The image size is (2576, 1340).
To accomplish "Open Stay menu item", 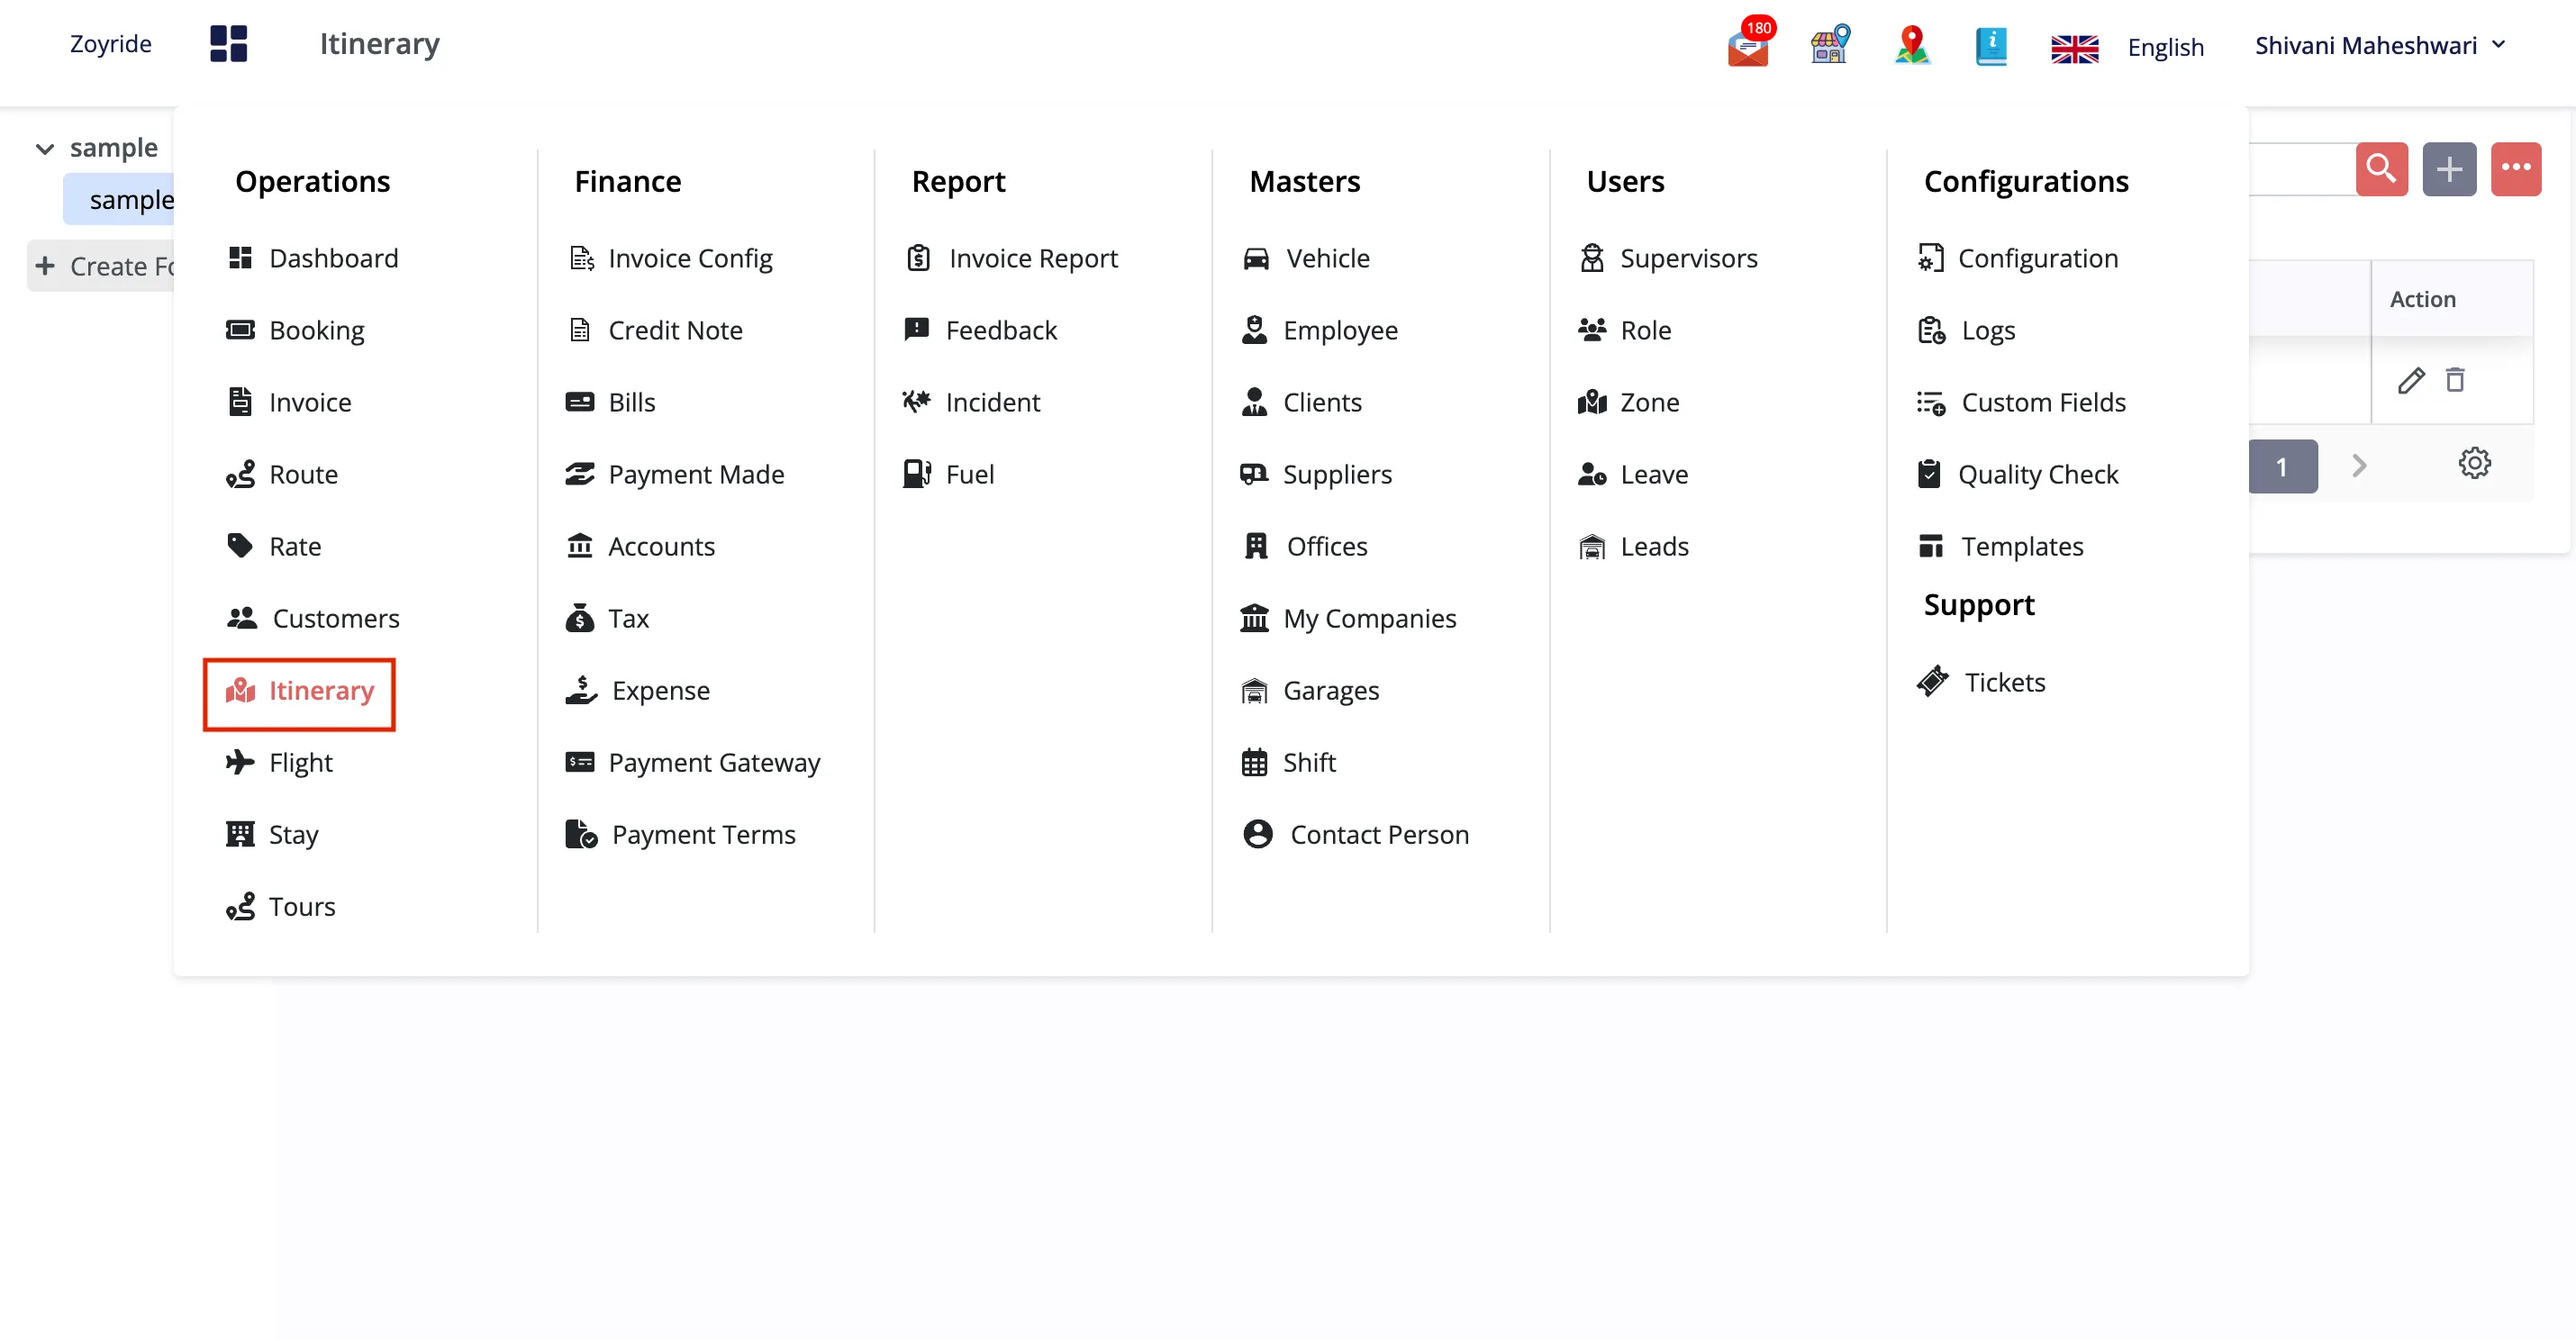I will pos(273,834).
